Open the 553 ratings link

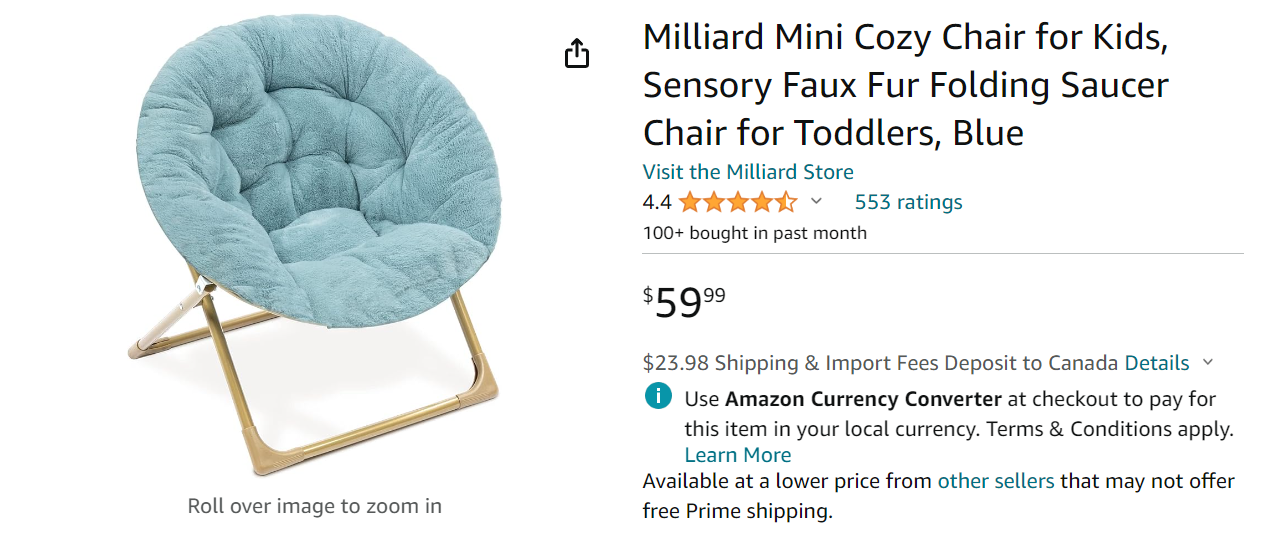tap(908, 202)
